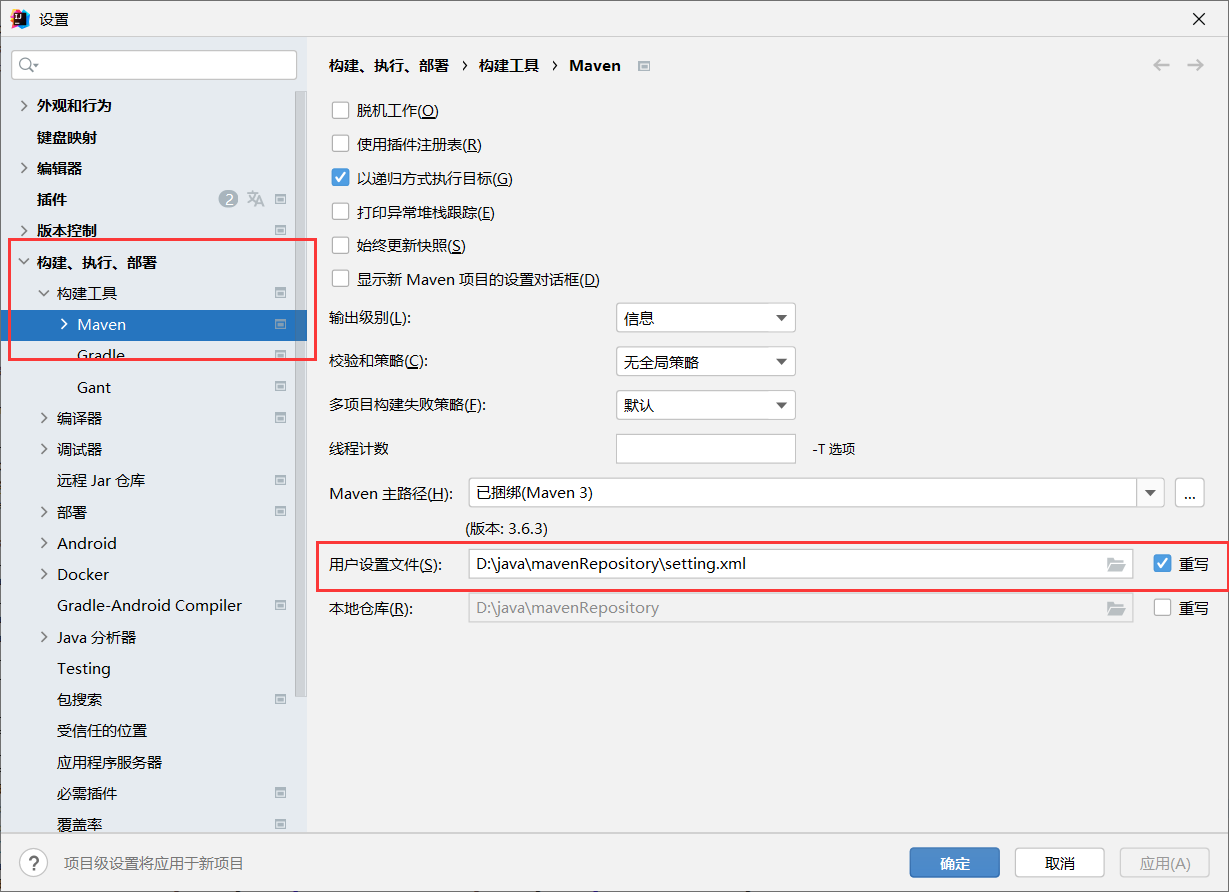This screenshot has height=892, width=1229.
Task: Collapse the 构建、执行、部署 tree node
Action: click(24, 262)
